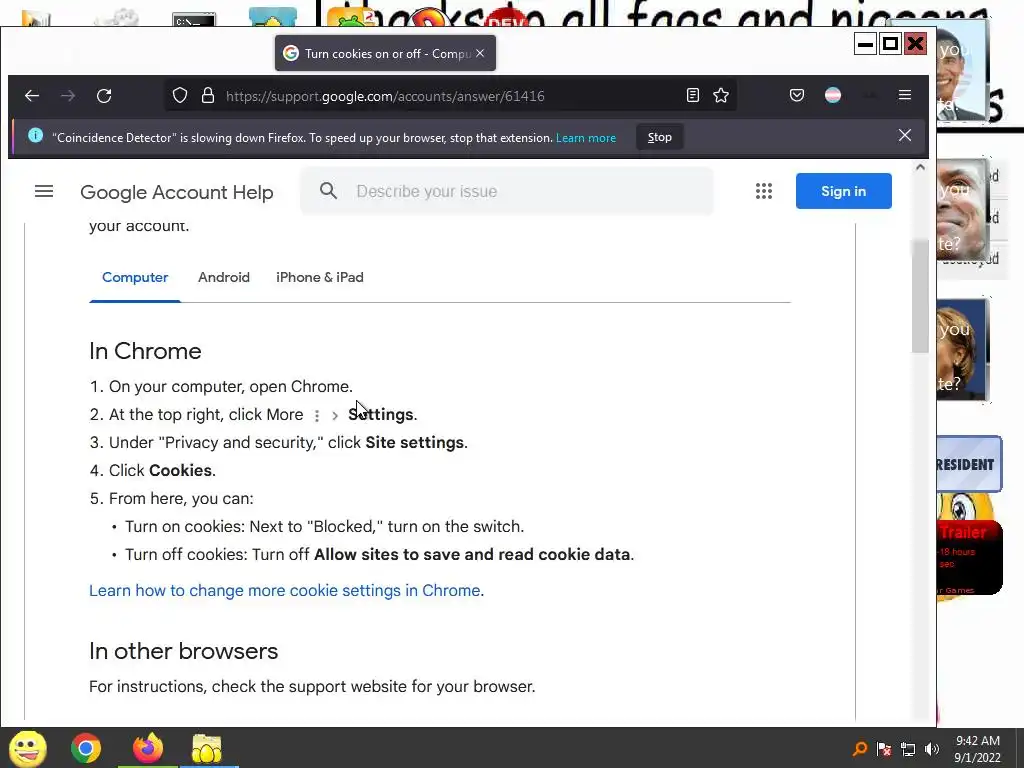Focus the Describe your issue field

tap(506, 191)
